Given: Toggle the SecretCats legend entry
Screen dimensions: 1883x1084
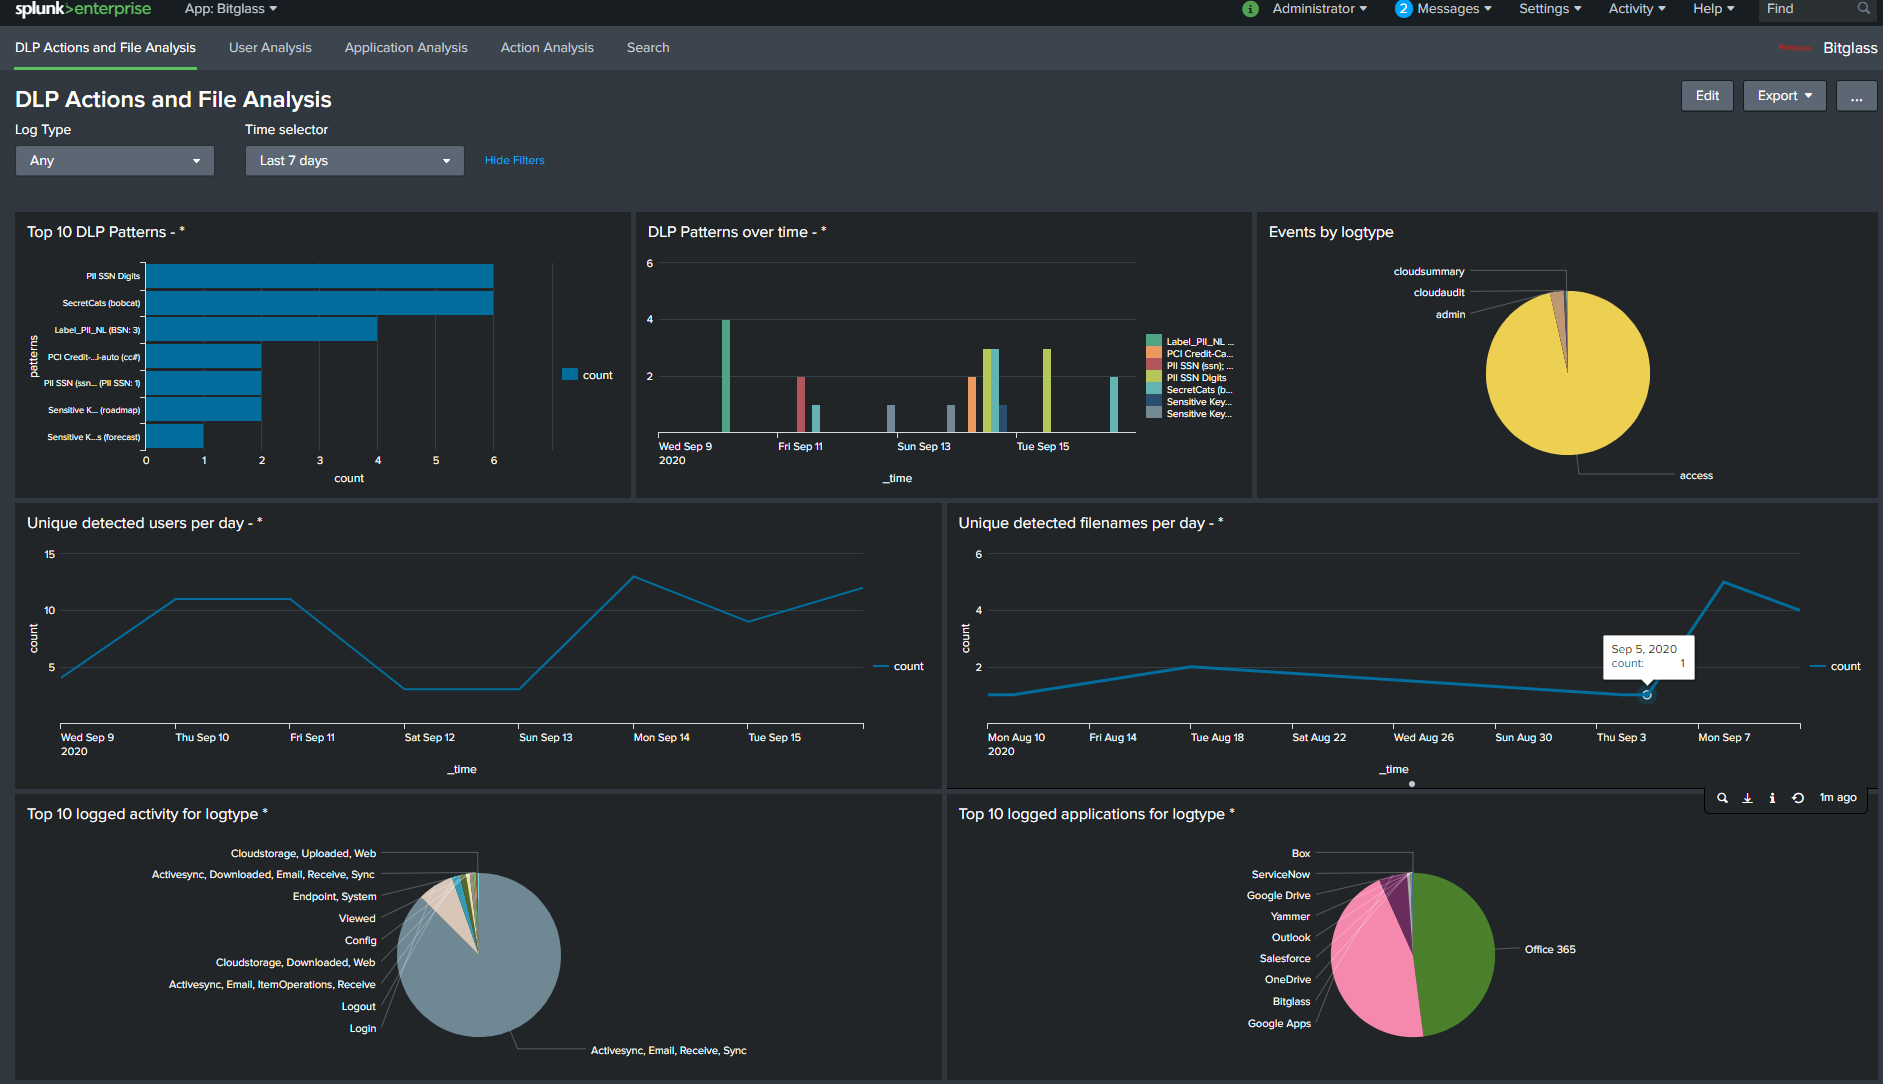Looking at the screenshot, I should point(1197,389).
